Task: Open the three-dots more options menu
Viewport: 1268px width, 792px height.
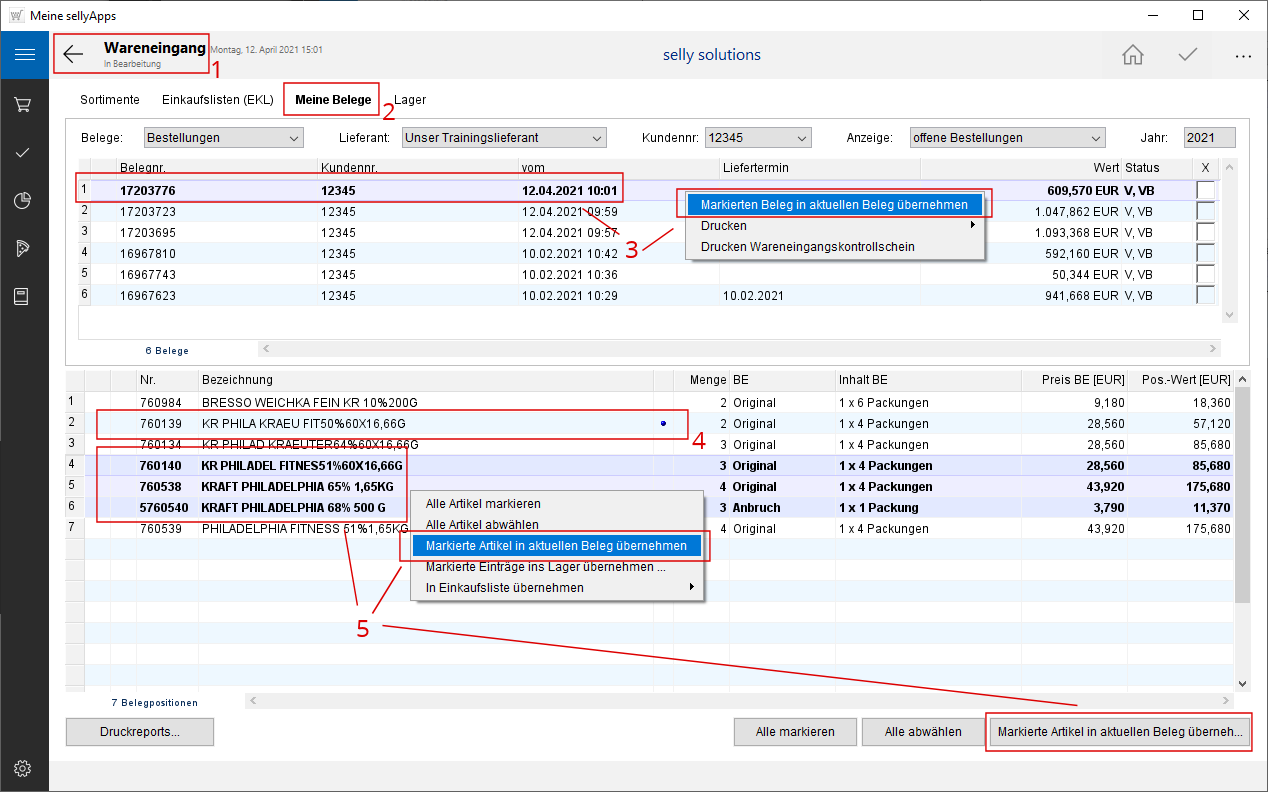Action: click(1243, 56)
